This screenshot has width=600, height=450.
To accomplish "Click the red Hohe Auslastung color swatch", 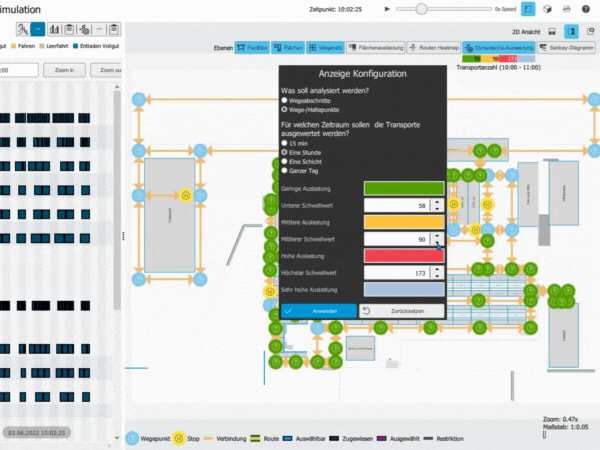I will [404, 255].
